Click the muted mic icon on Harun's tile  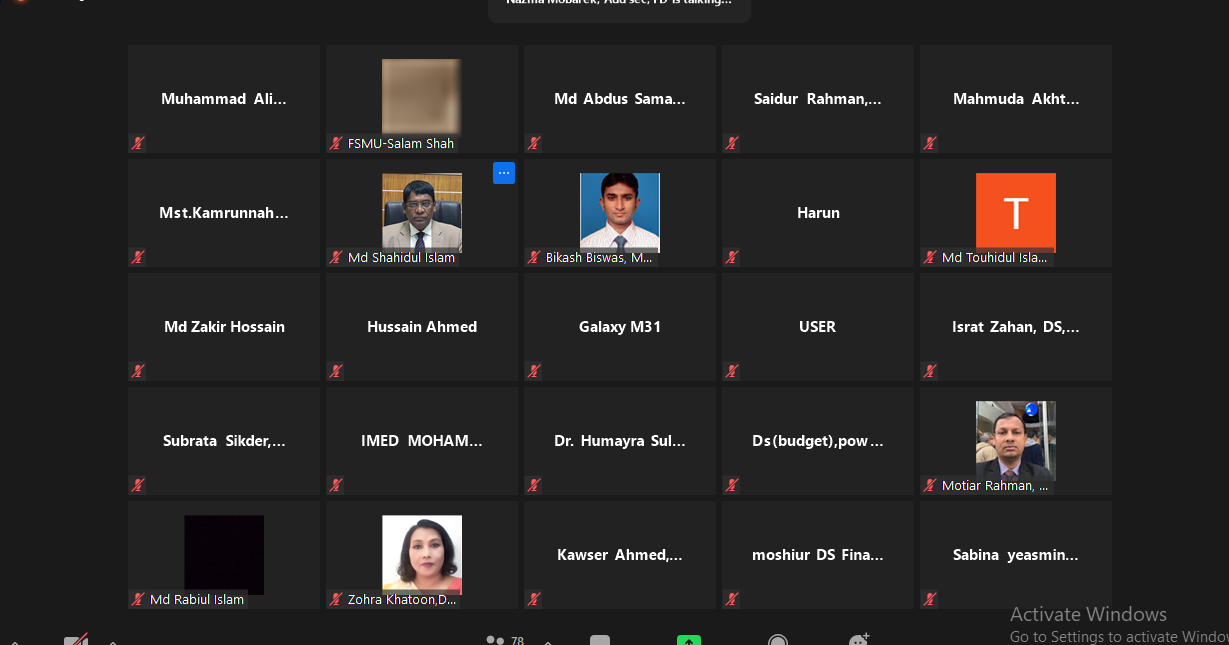coord(731,257)
